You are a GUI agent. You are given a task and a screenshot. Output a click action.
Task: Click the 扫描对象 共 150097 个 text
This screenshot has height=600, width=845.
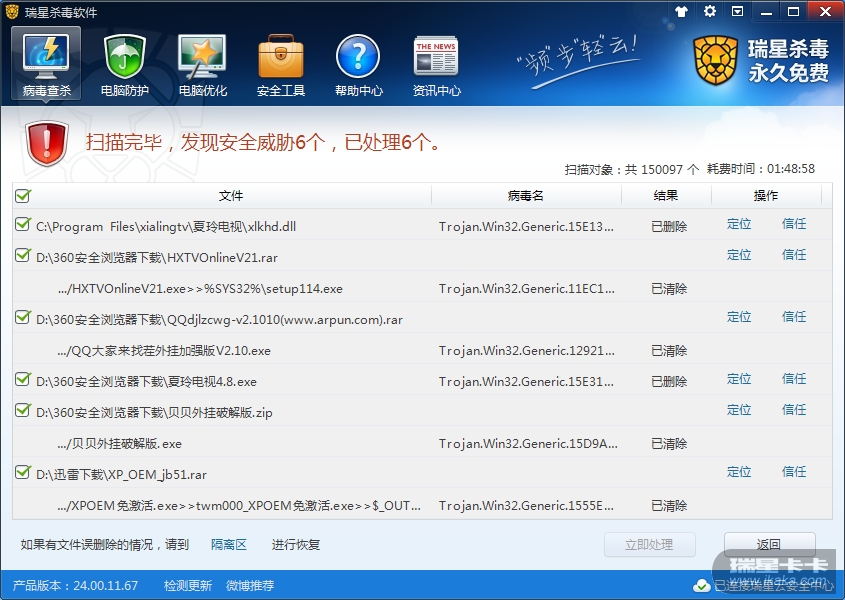click(x=632, y=169)
